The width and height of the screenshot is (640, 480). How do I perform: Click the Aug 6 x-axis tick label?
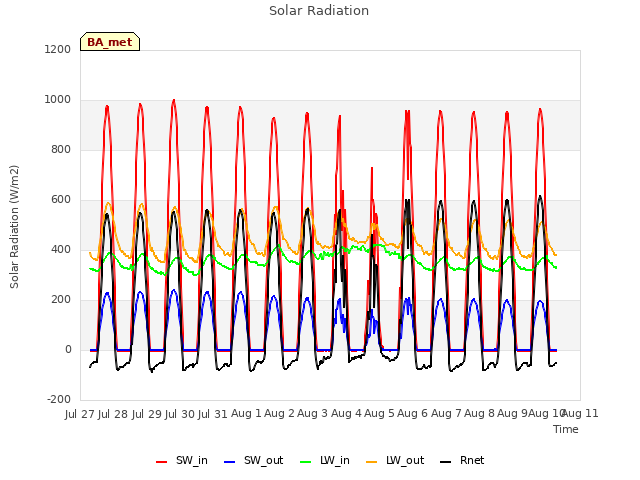pyautogui.click(x=412, y=414)
